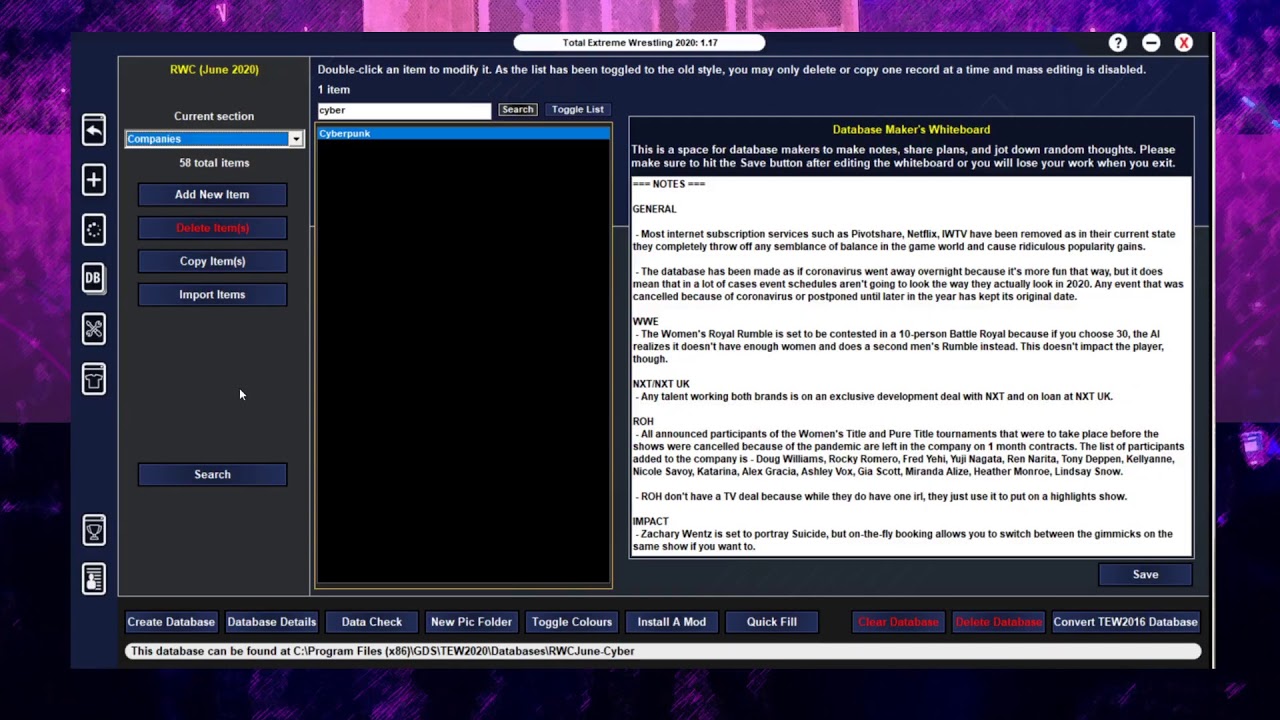Click the red Delete Item(s) button

point(212,228)
